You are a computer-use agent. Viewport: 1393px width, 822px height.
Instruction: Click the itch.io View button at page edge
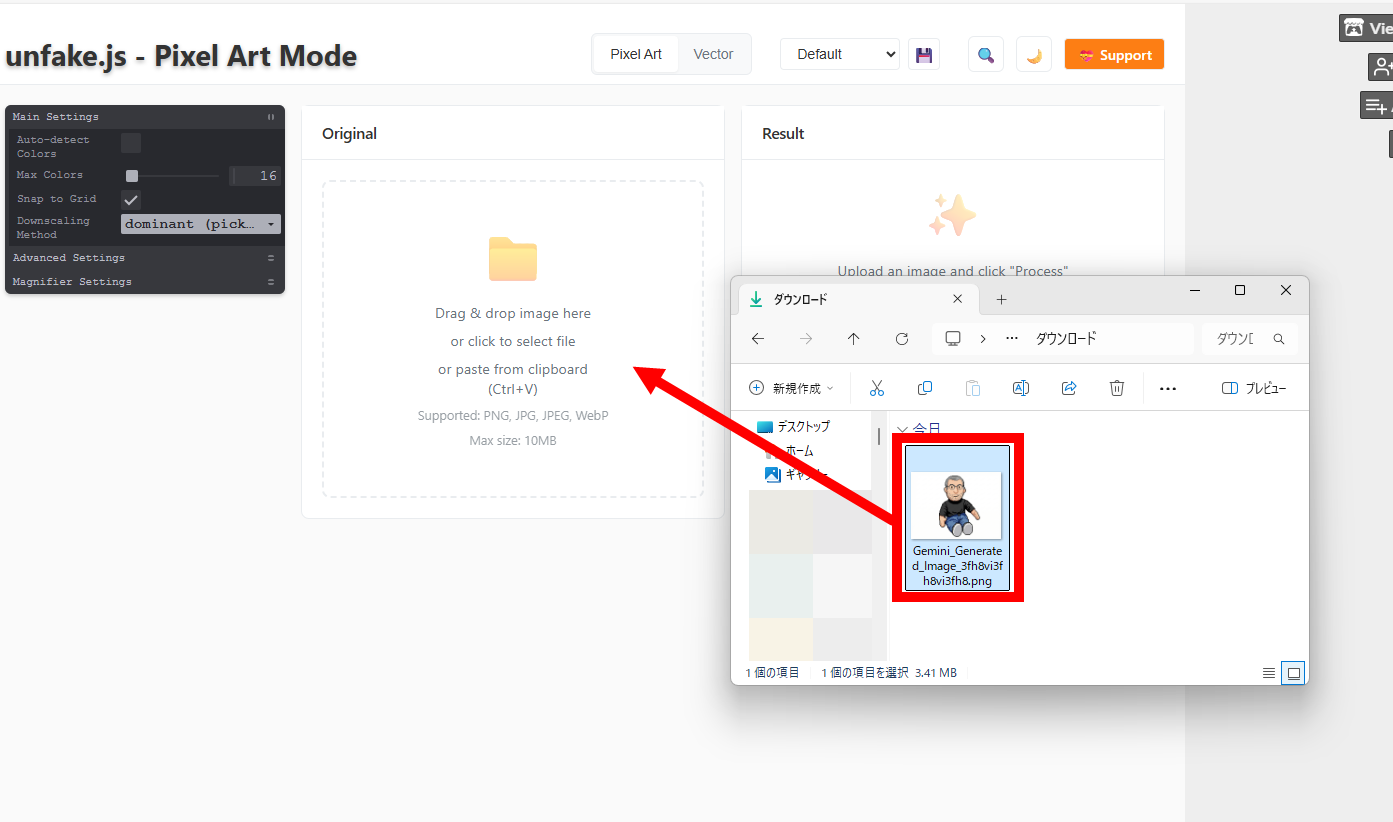(x=1366, y=28)
